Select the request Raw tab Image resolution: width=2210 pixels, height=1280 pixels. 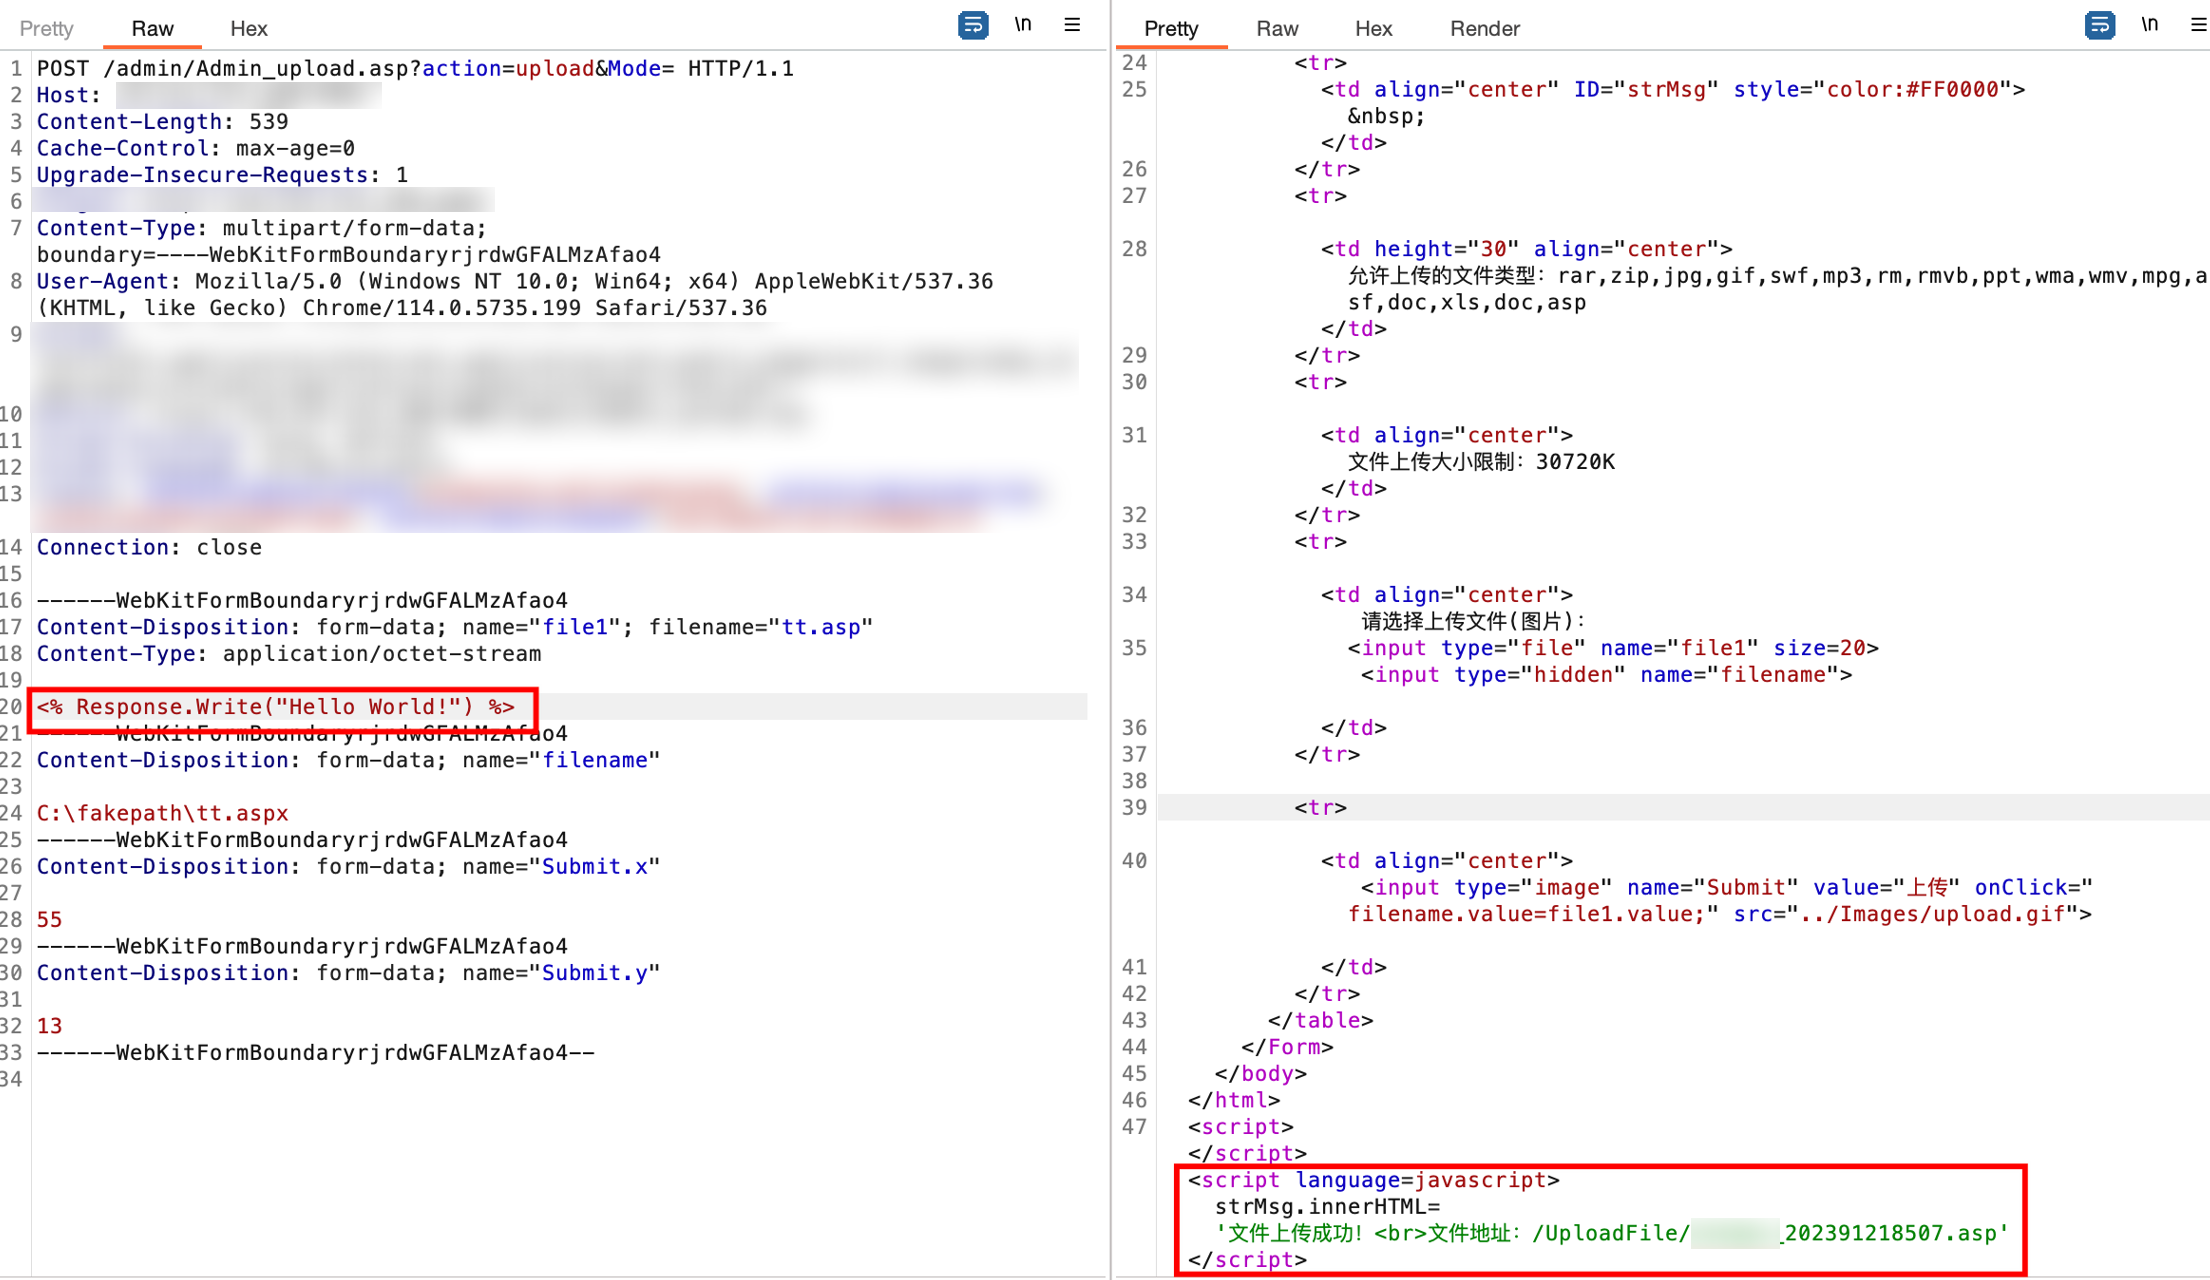(152, 28)
